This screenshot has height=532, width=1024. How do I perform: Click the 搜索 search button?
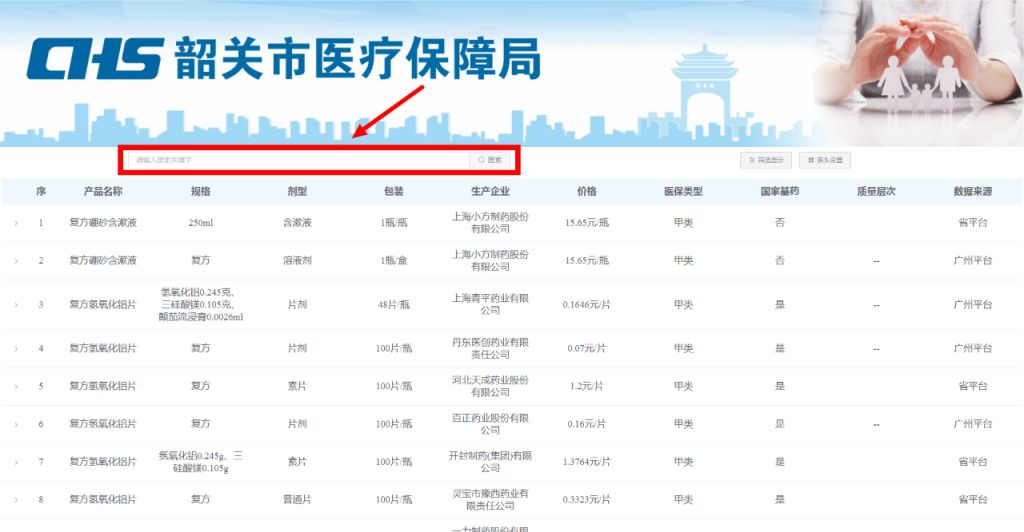pyautogui.click(x=490, y=160)
